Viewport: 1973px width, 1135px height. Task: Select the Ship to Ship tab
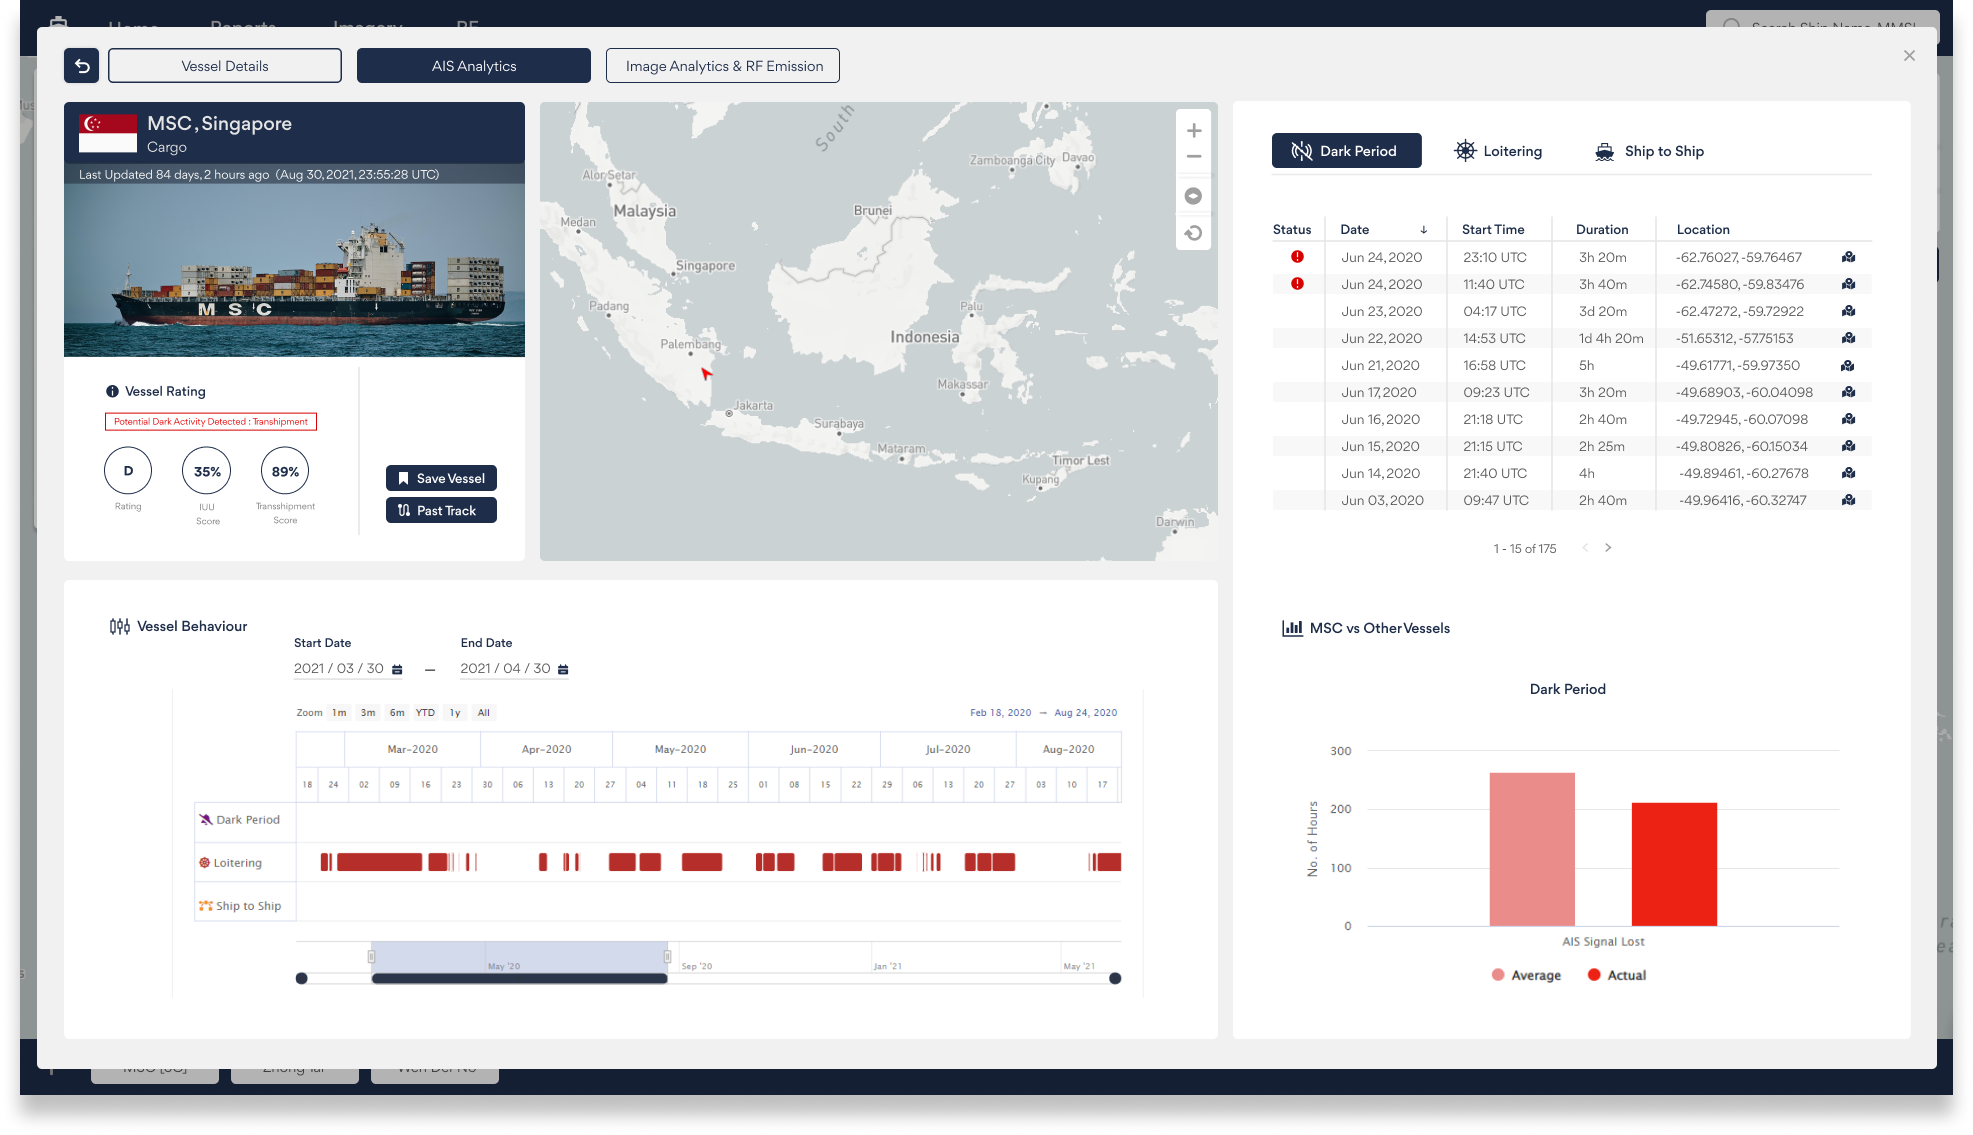pyautogui.click(x=1650, y=151)
